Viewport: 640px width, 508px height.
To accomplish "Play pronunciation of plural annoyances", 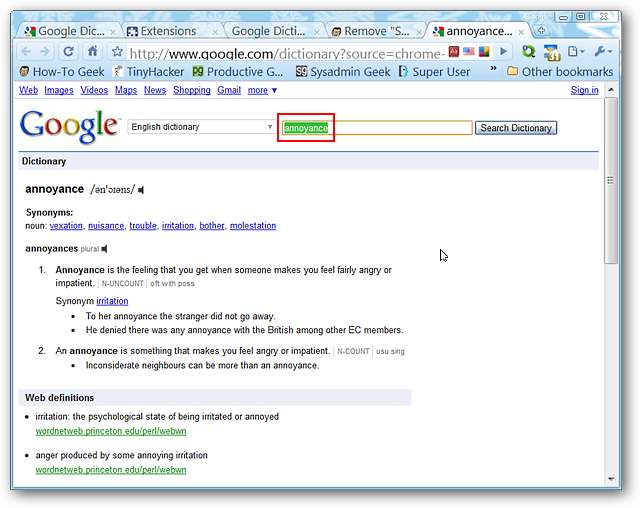I will tap(104, 249).
